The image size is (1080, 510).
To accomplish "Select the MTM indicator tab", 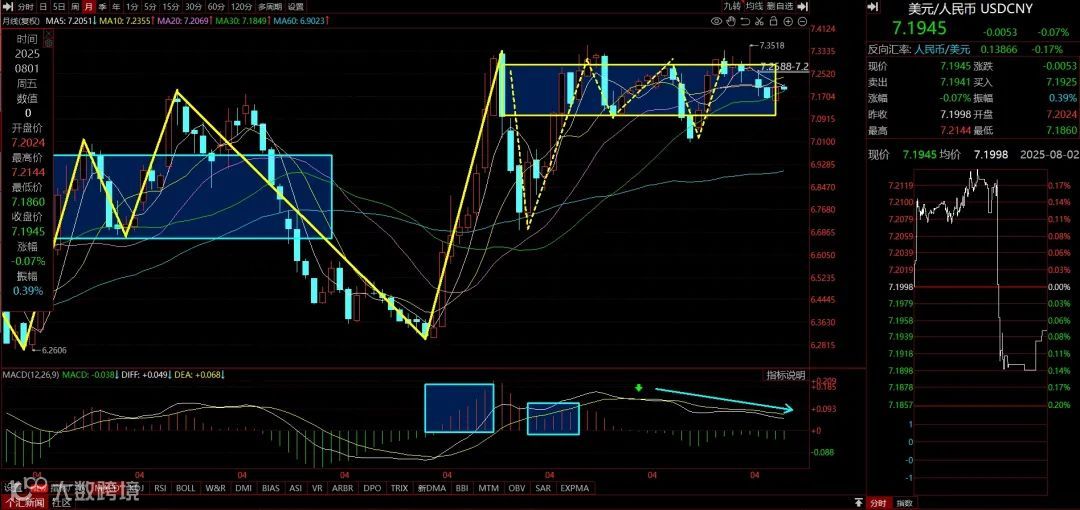I will 488,488.
